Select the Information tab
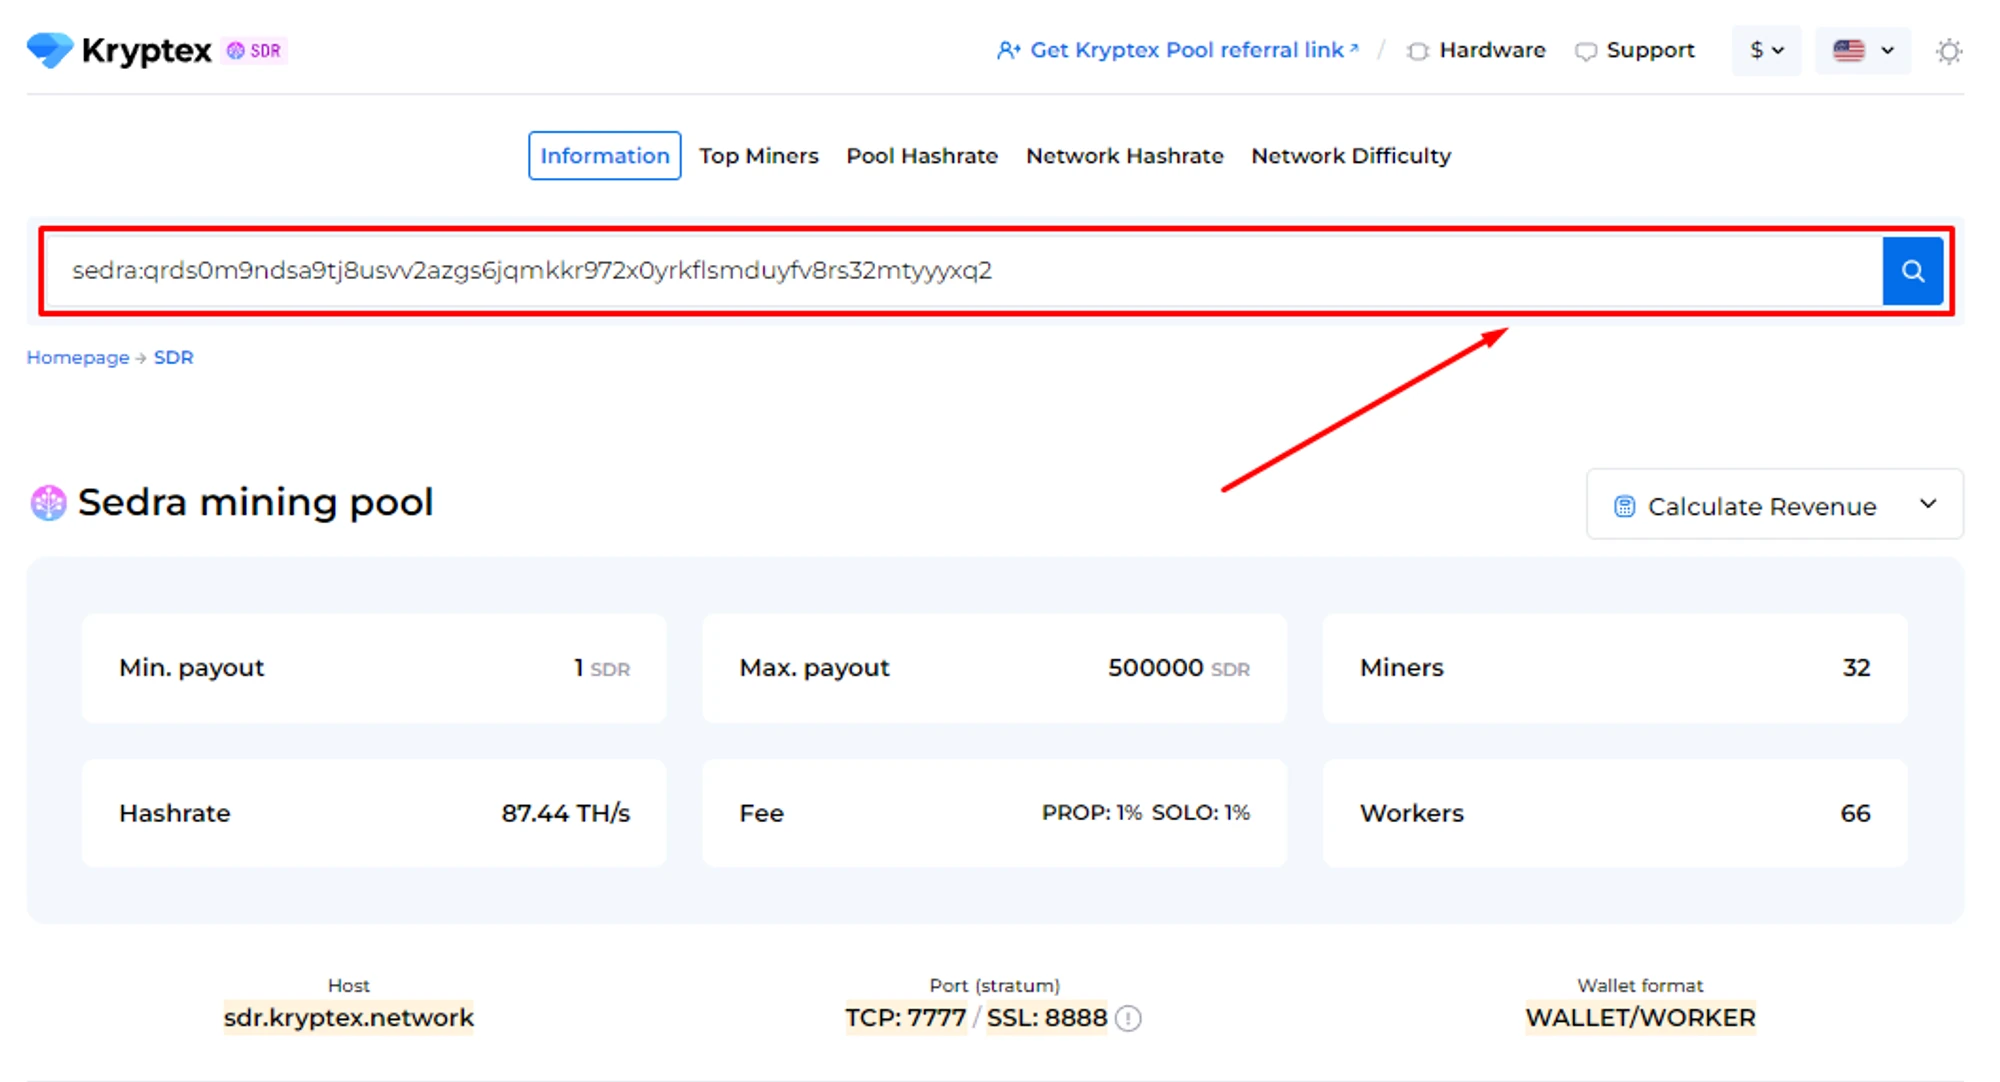This screenshot has width=2000, height=1082. 604,156
